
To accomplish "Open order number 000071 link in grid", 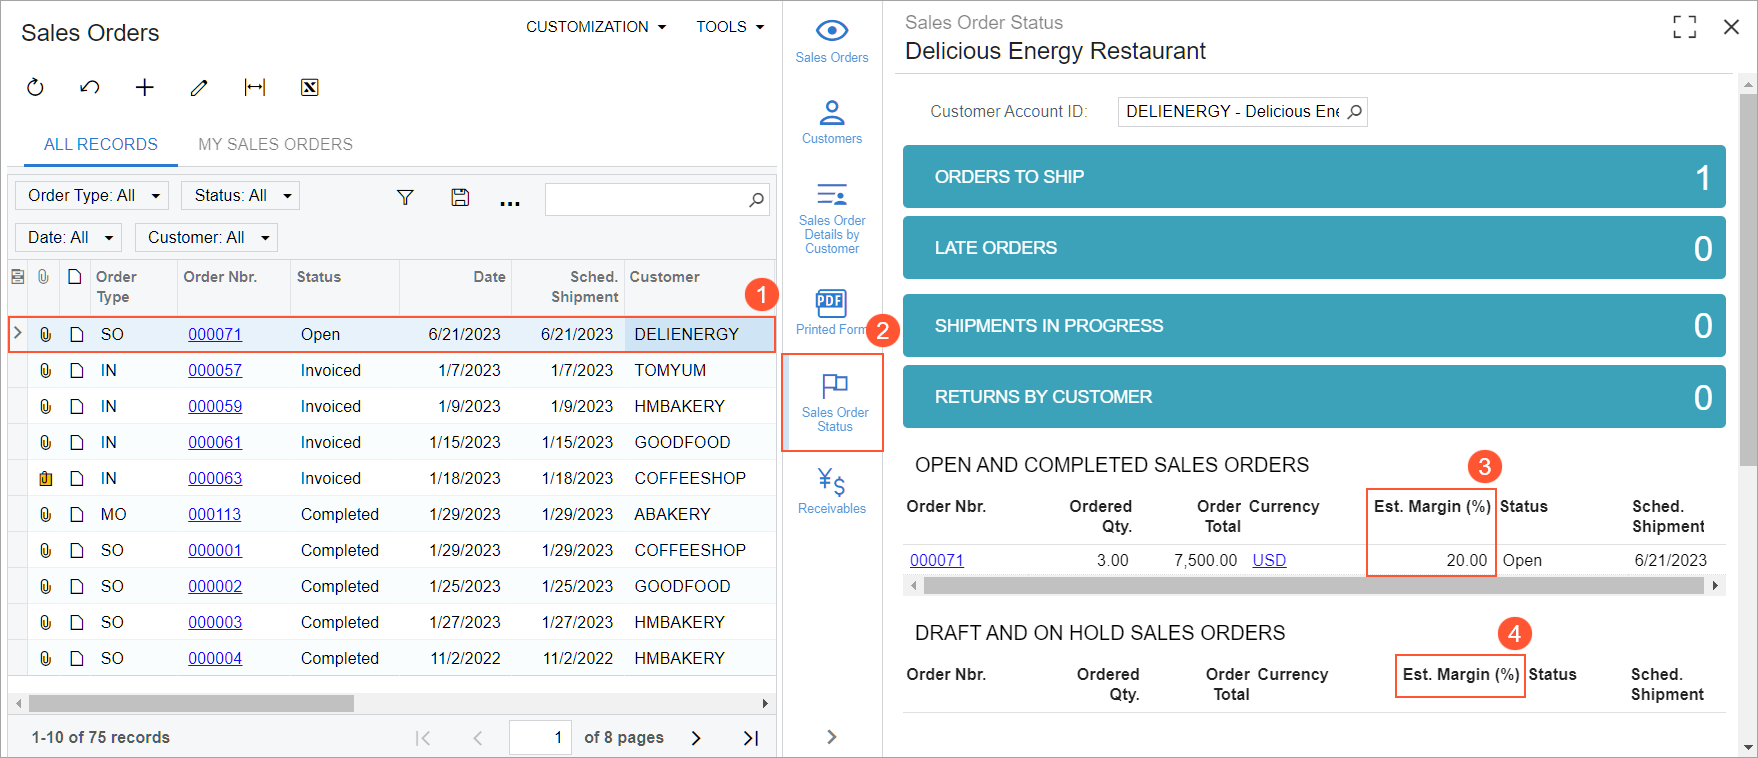I will click(215, 335).
